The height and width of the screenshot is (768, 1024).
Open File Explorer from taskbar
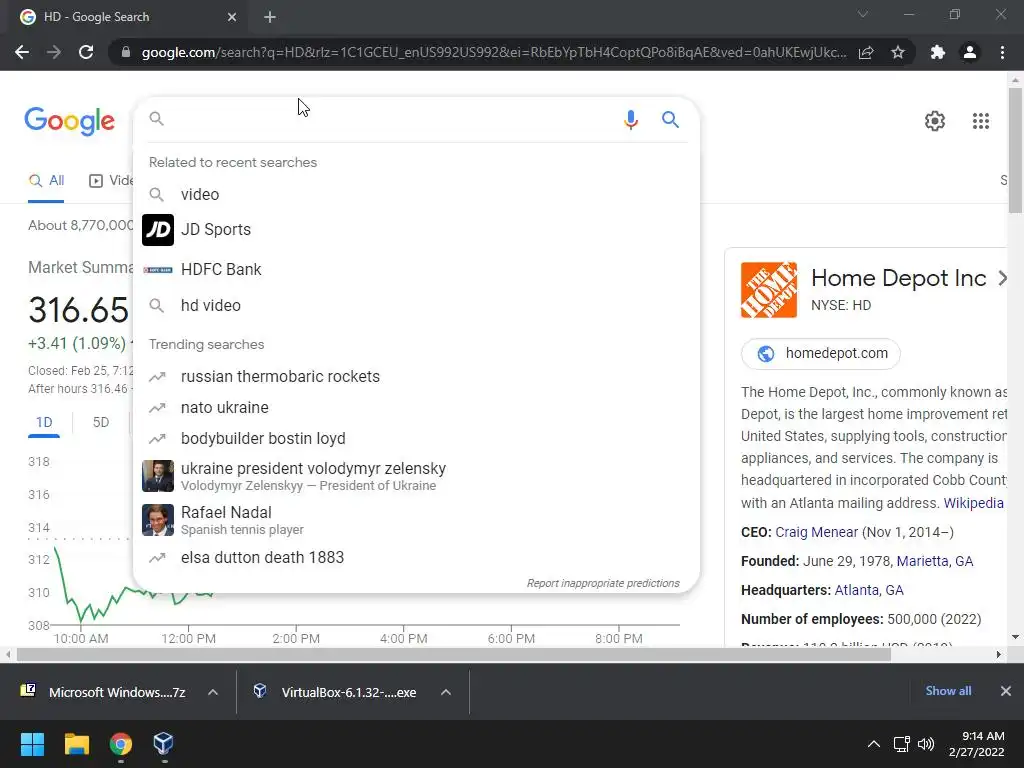tap(76, 744)
